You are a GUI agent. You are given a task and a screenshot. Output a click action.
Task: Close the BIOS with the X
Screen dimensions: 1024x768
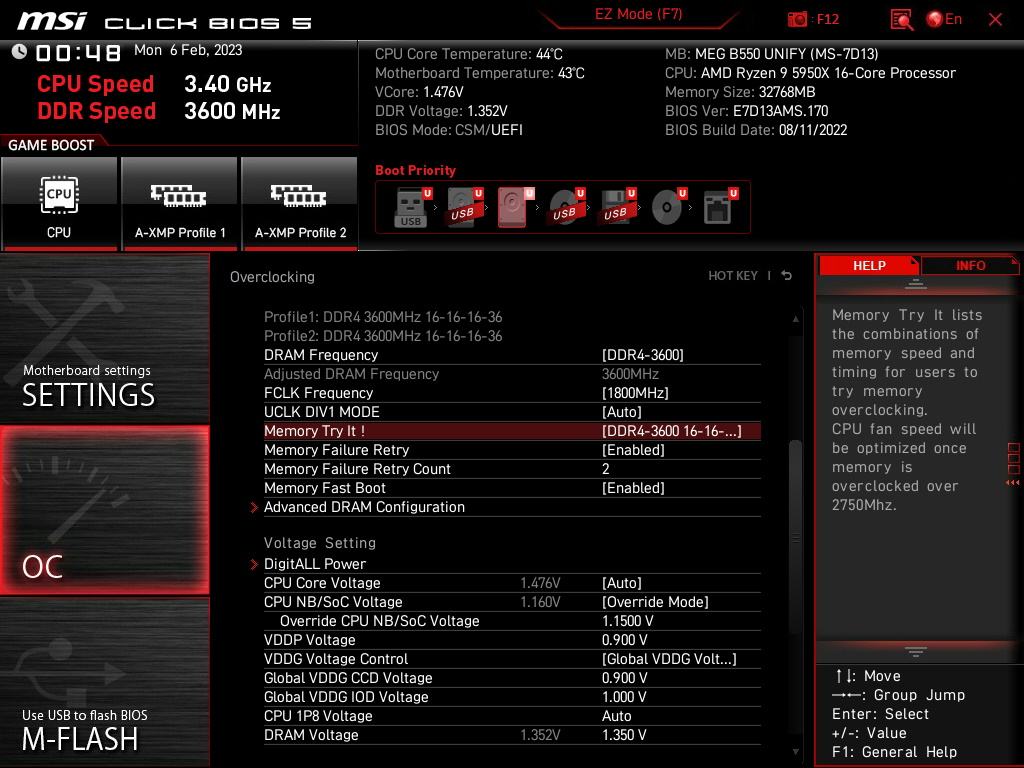995,20
